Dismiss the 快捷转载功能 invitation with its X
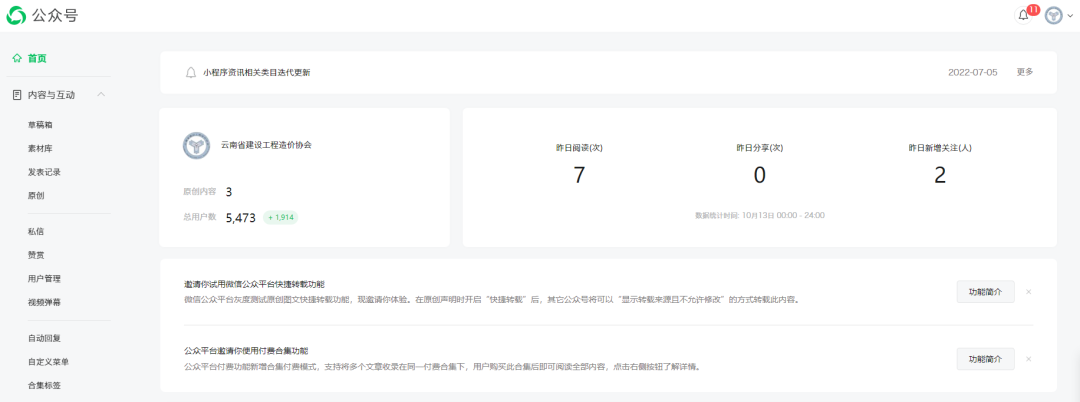This screenshot has width=1080, height=402. (x=1028, y=292)
